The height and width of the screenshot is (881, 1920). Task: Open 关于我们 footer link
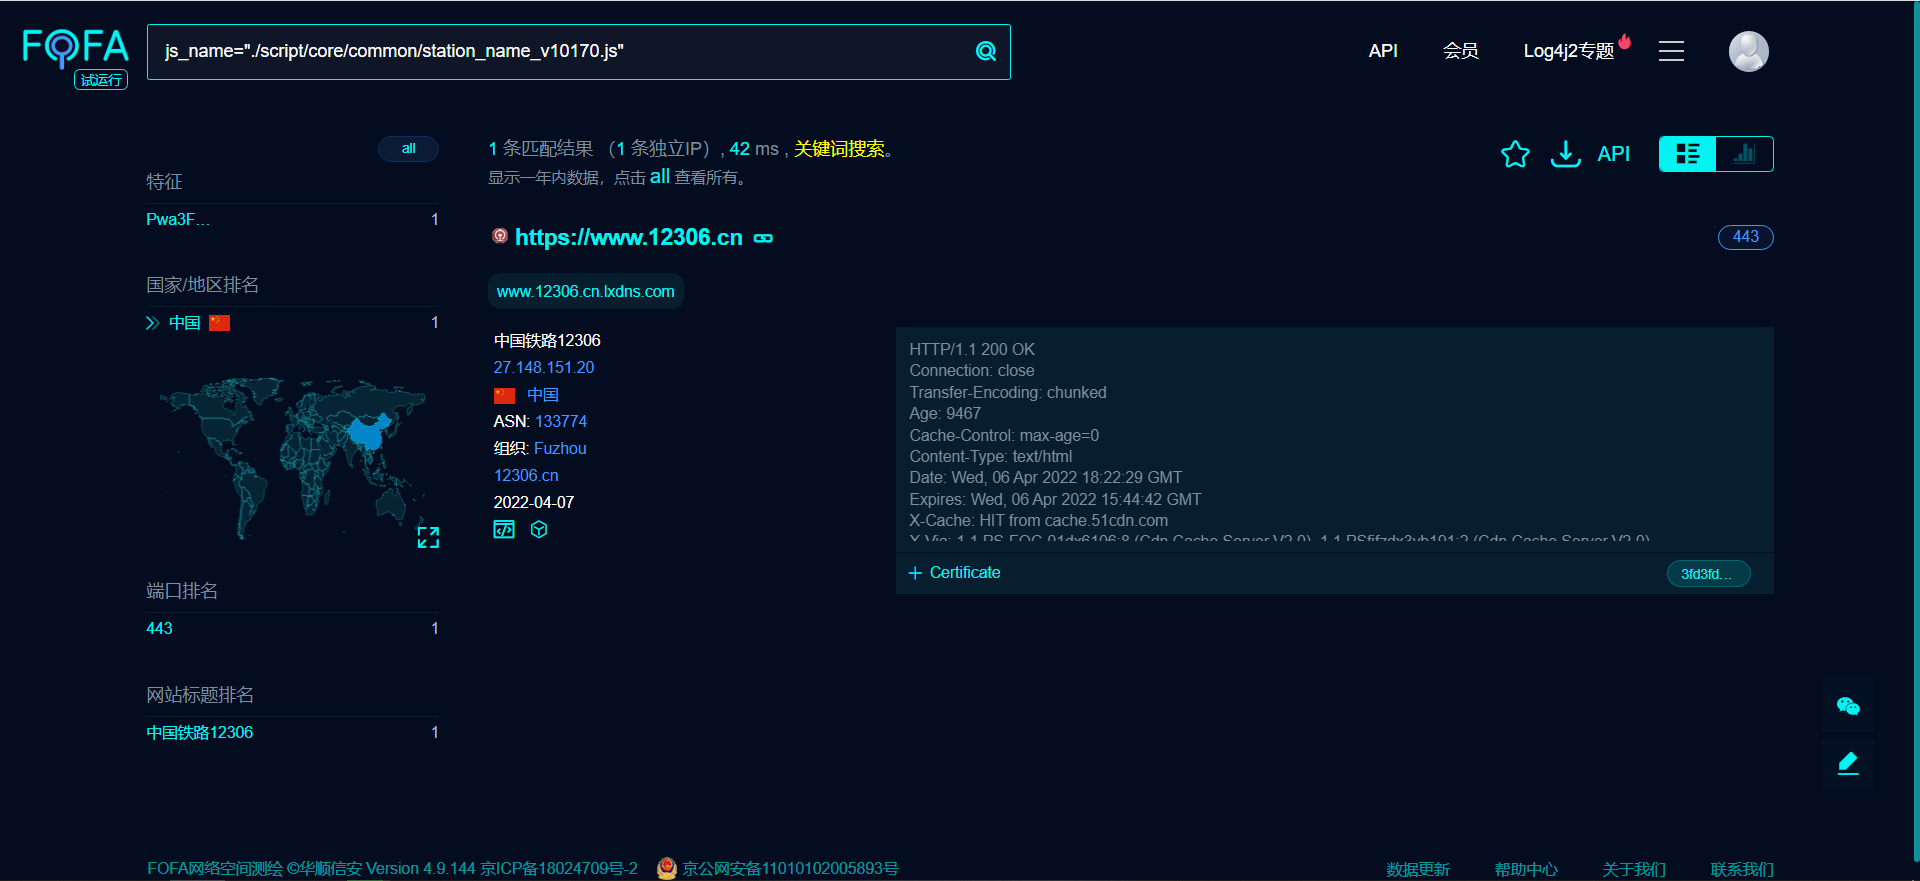coord(1634,869)
